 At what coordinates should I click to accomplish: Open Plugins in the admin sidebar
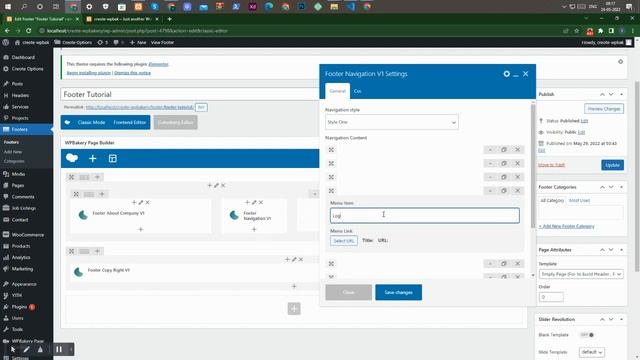coord(19,307)
